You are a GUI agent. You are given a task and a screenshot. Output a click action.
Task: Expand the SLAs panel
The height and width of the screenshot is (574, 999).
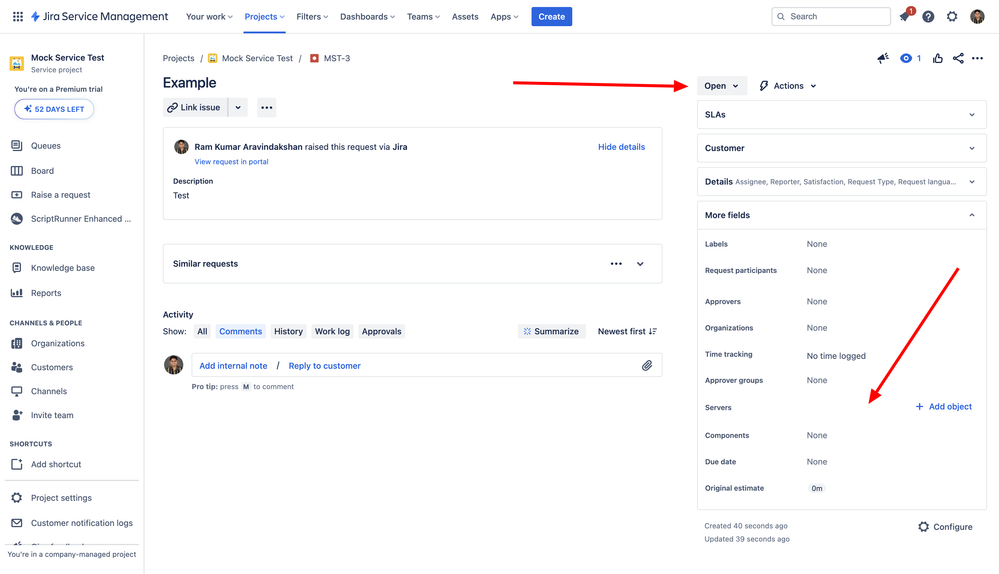pos(842,115)
